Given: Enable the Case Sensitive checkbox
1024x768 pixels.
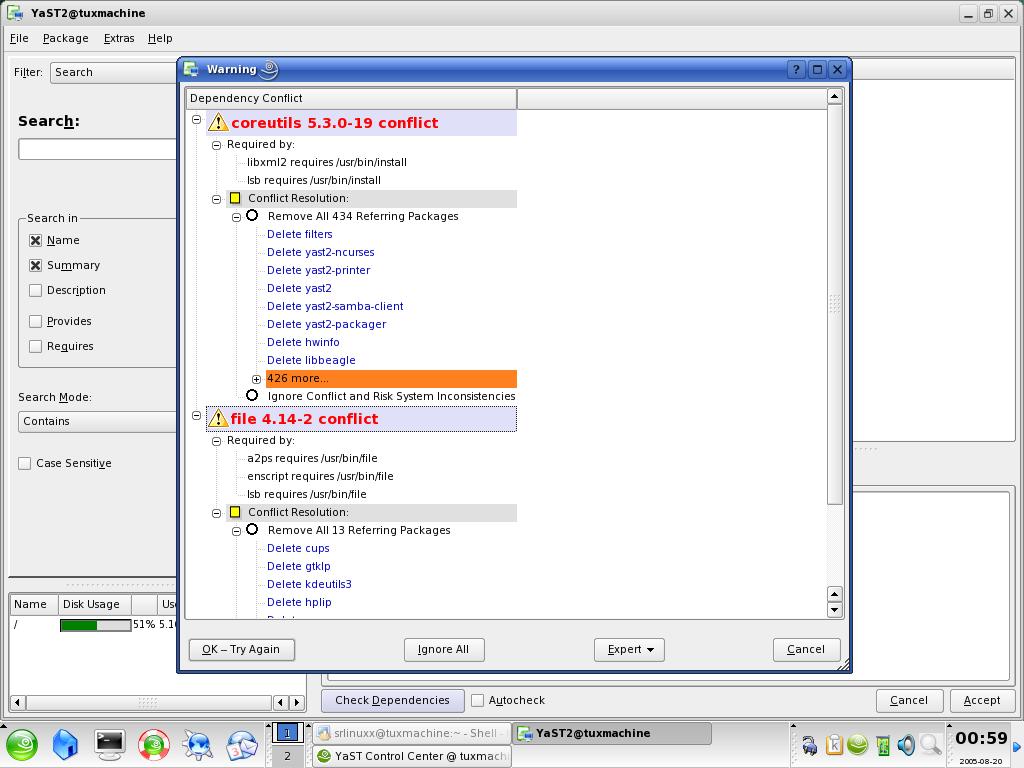Looking at the screenshot, I should pos(25,463).
